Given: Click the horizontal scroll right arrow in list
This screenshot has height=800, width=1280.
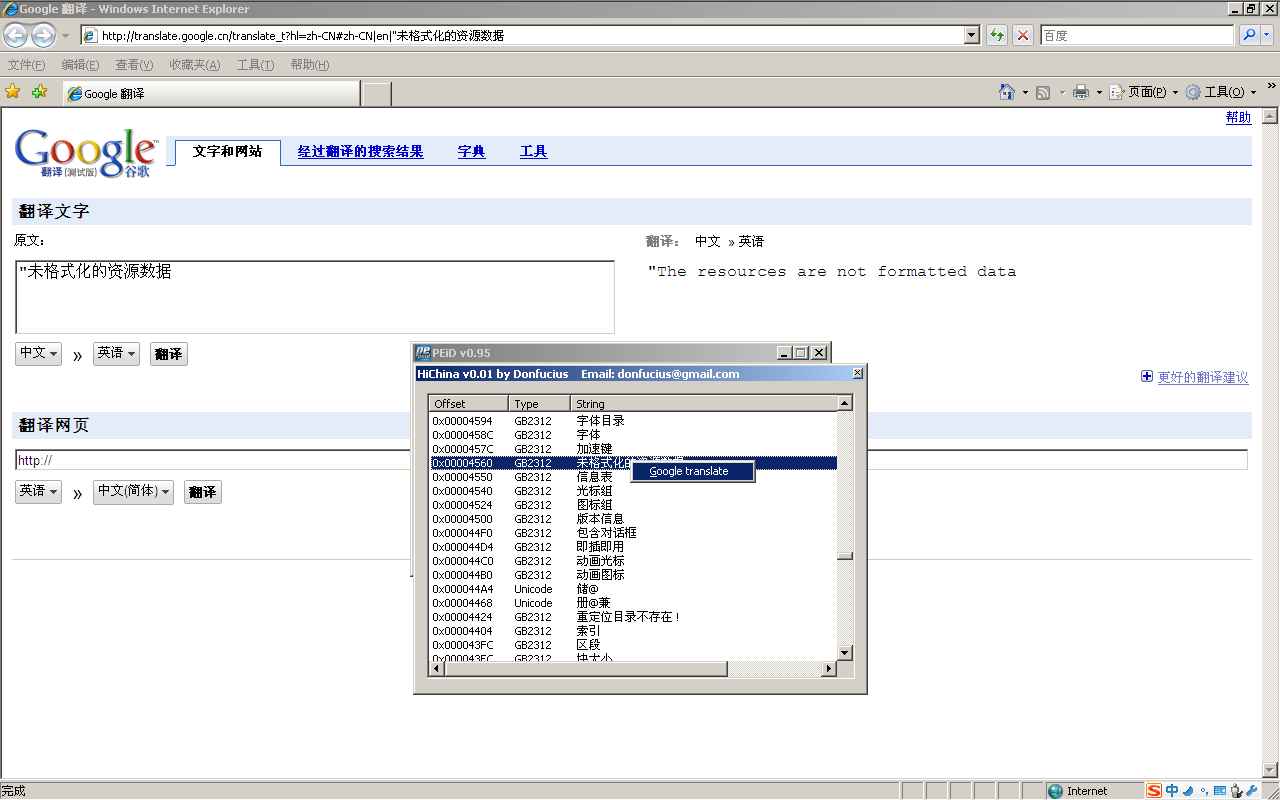Looking at the screenshot, I should [x=829, y=669].
